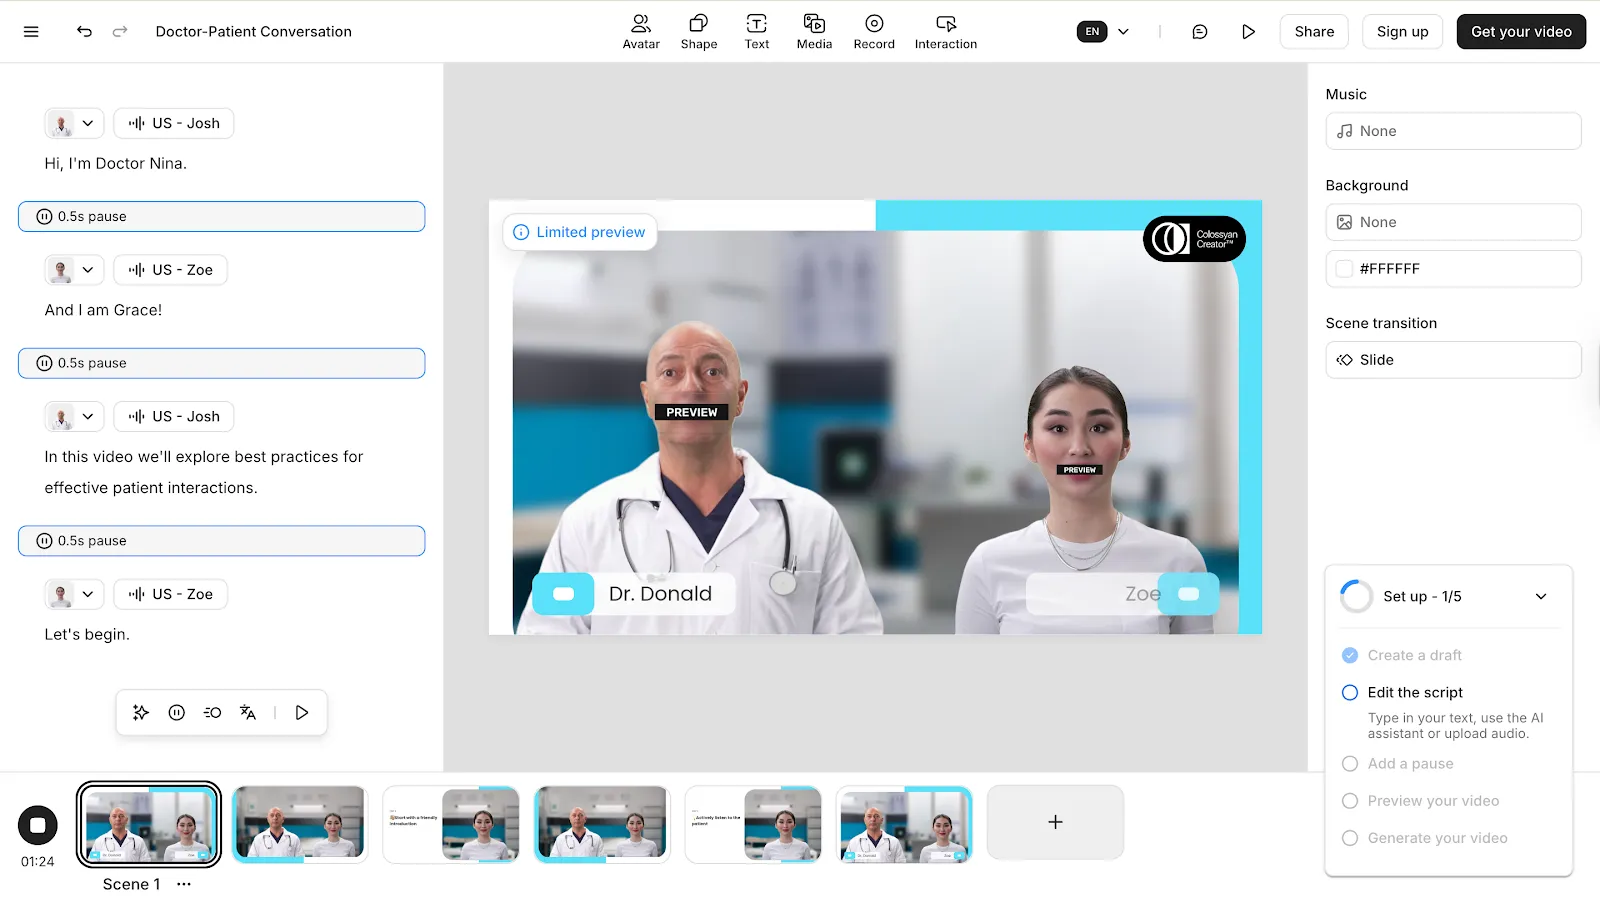Screen dimensions: 1600x903
Task: Click the undo arrow icon
Action: [x=84, y=32]
